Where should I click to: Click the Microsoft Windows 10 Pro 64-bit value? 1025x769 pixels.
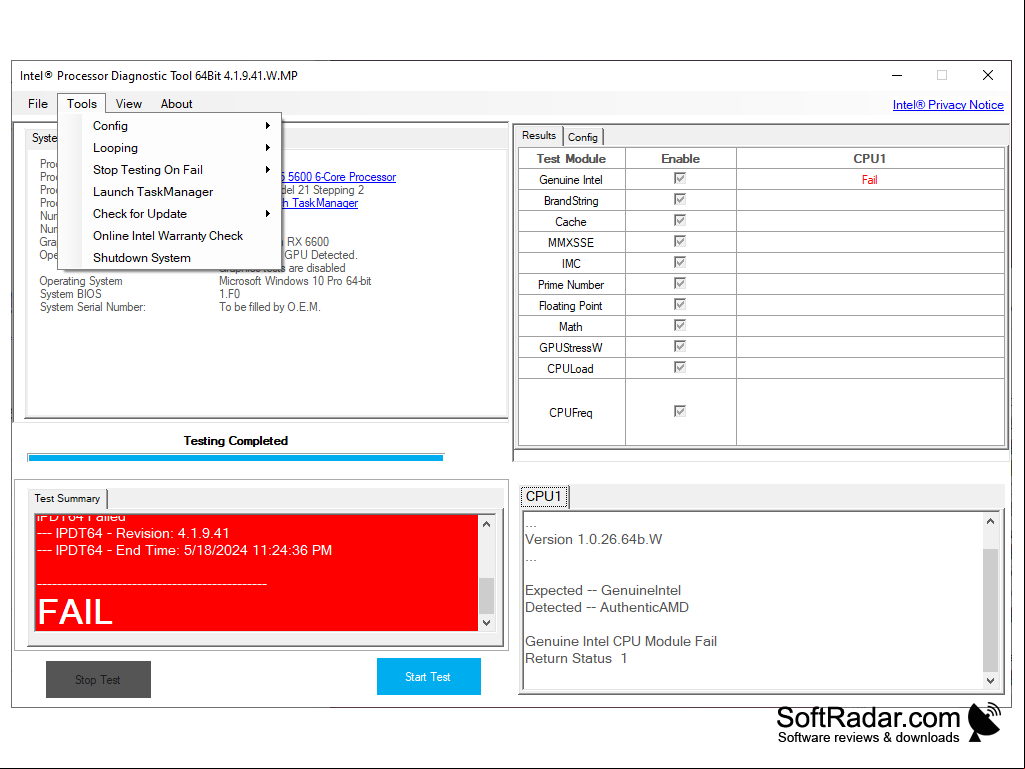click(x=295, y=281)
